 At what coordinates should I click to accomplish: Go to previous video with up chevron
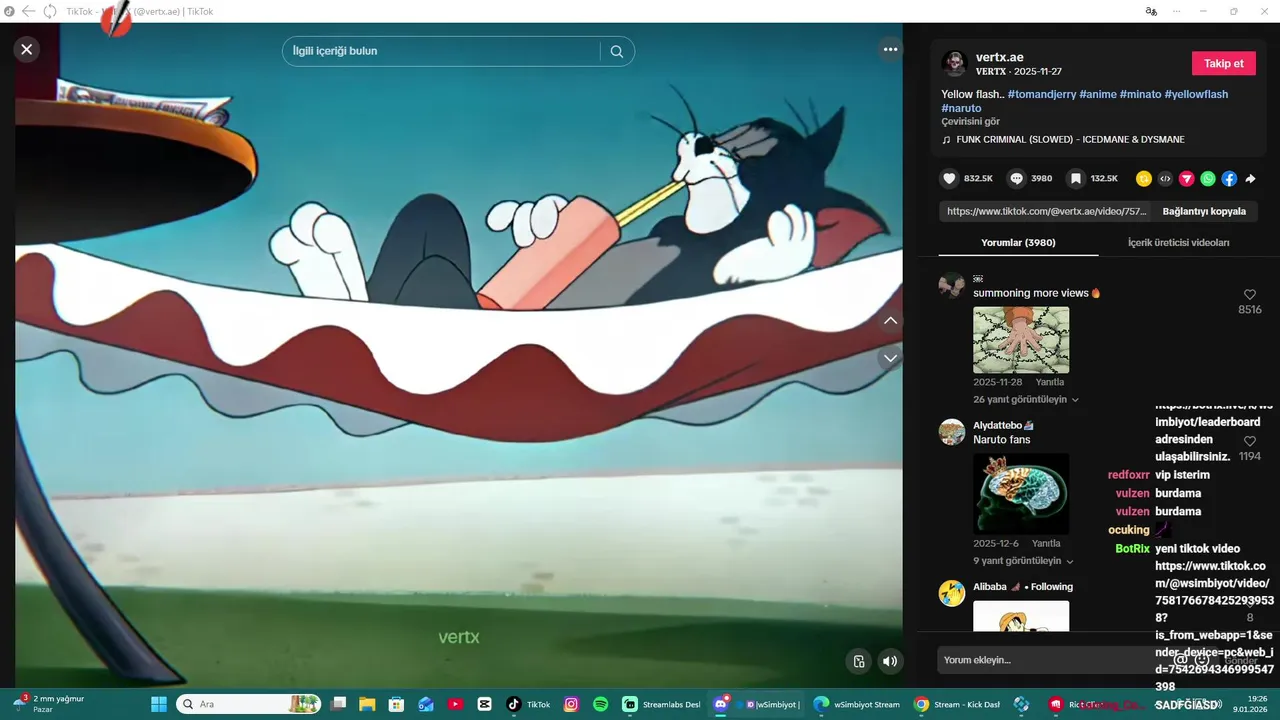point(890,321)
